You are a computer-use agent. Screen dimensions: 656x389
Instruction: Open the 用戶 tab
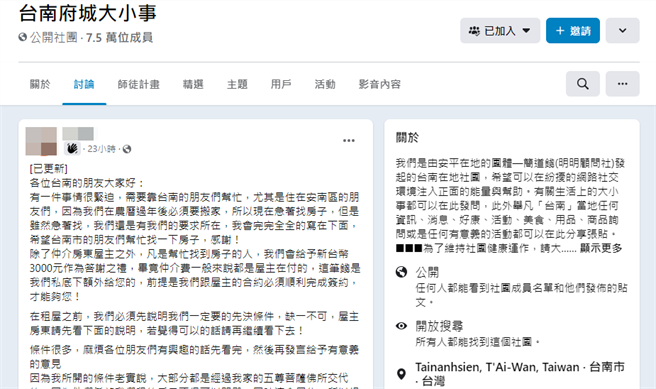pyautogui.click(x=281, y=84)
